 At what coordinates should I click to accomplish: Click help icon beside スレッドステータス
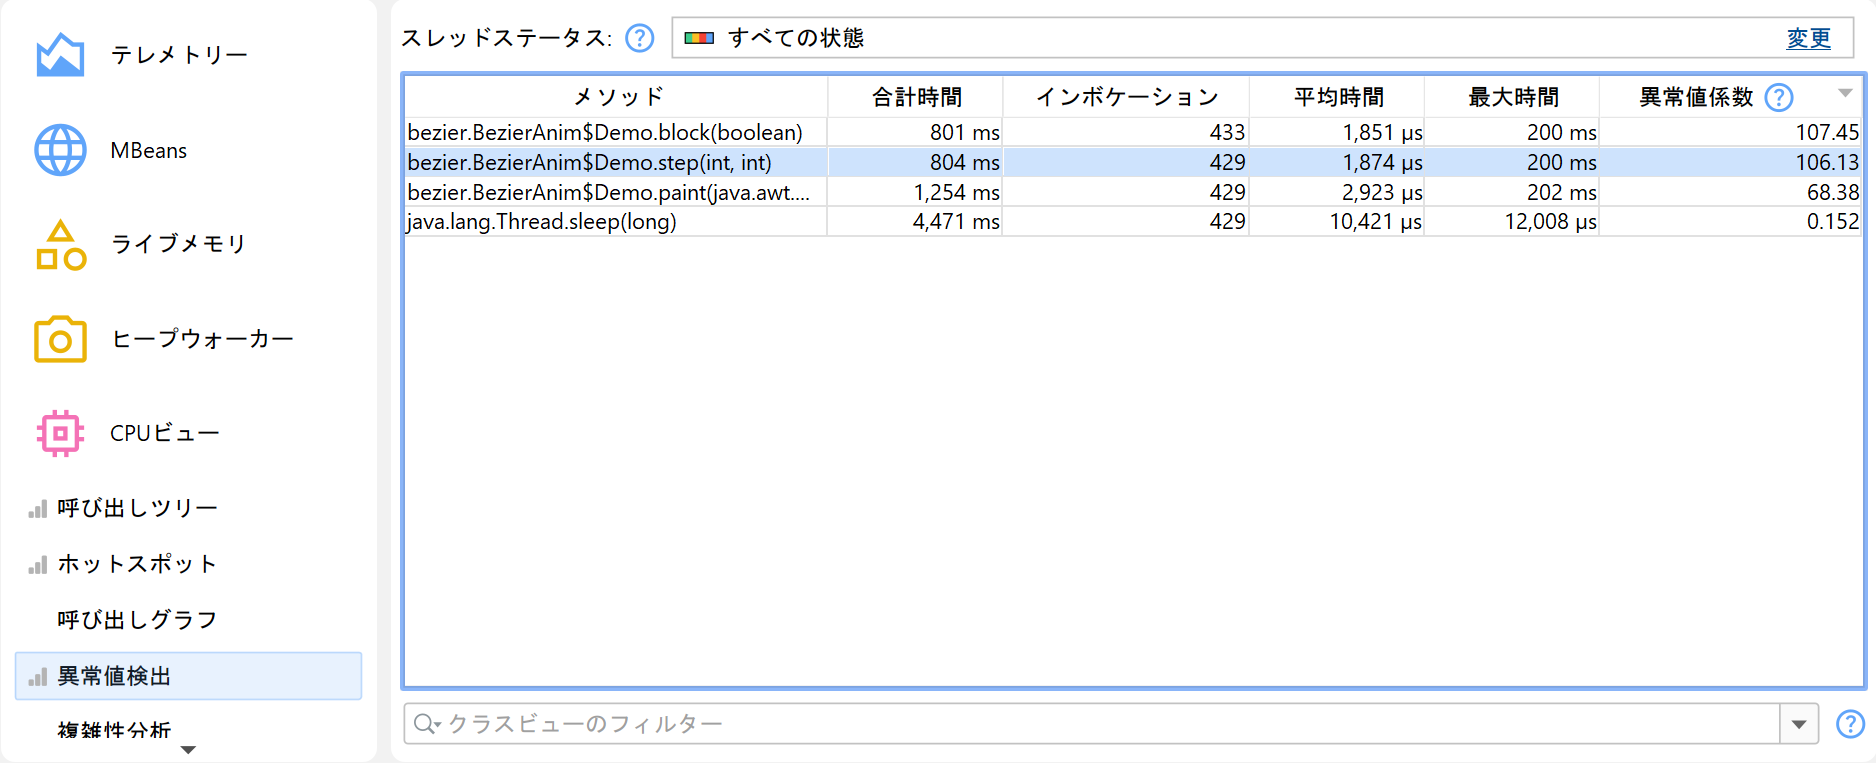(x=639, y=38)
